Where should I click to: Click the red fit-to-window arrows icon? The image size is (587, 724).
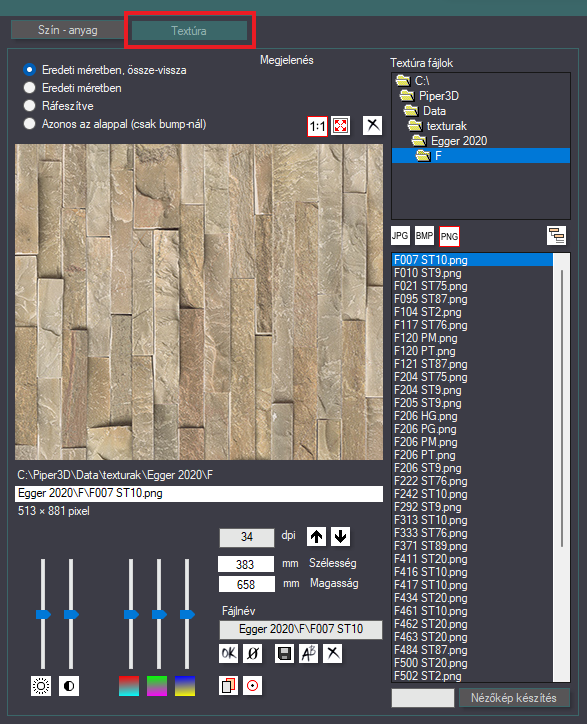pyautogui.click(x=340, y=126)
